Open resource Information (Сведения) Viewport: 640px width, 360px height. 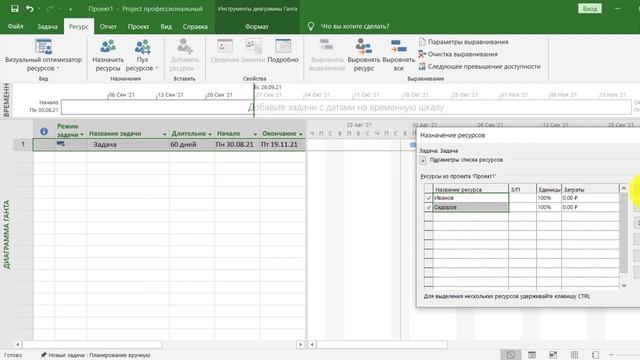coord(224,51)
